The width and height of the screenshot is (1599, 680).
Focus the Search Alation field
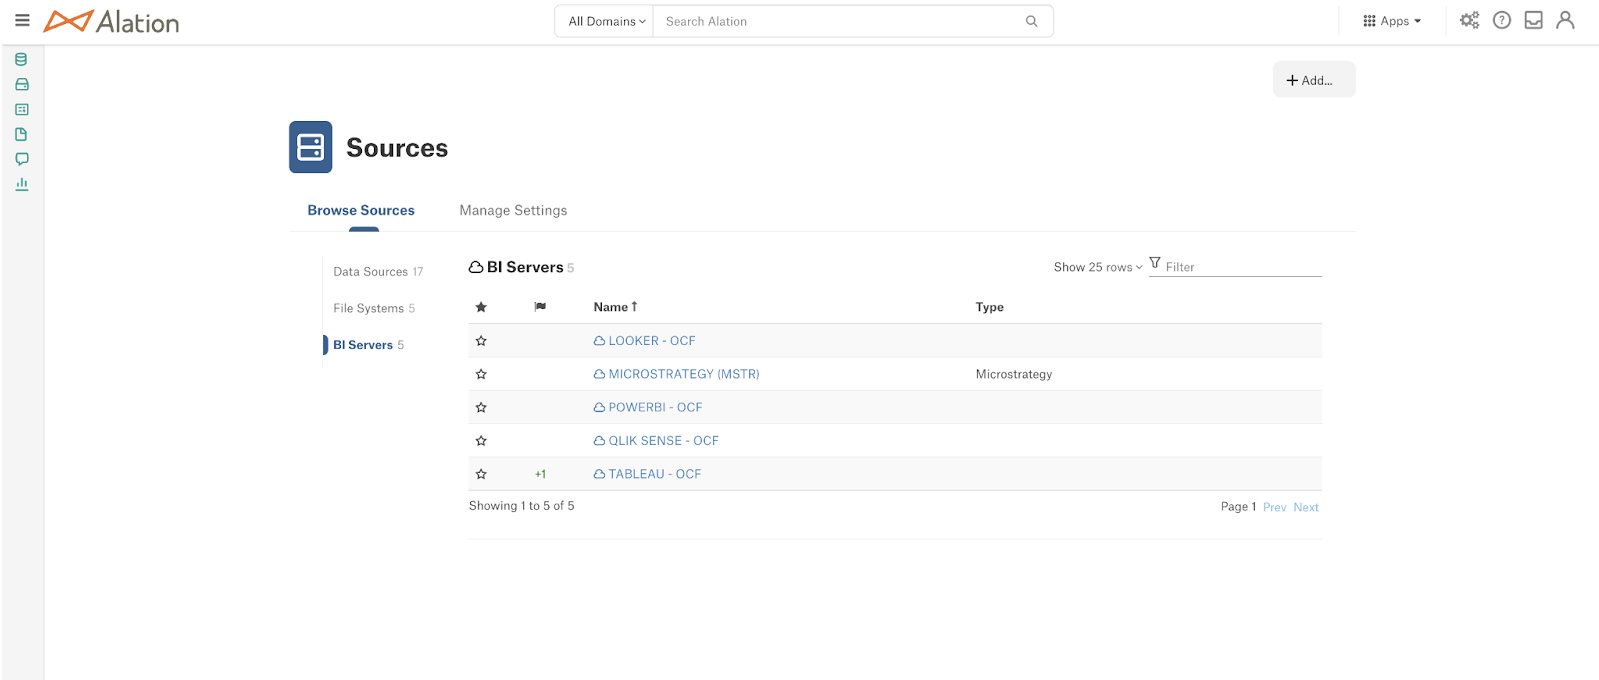[x=840, y=21]
